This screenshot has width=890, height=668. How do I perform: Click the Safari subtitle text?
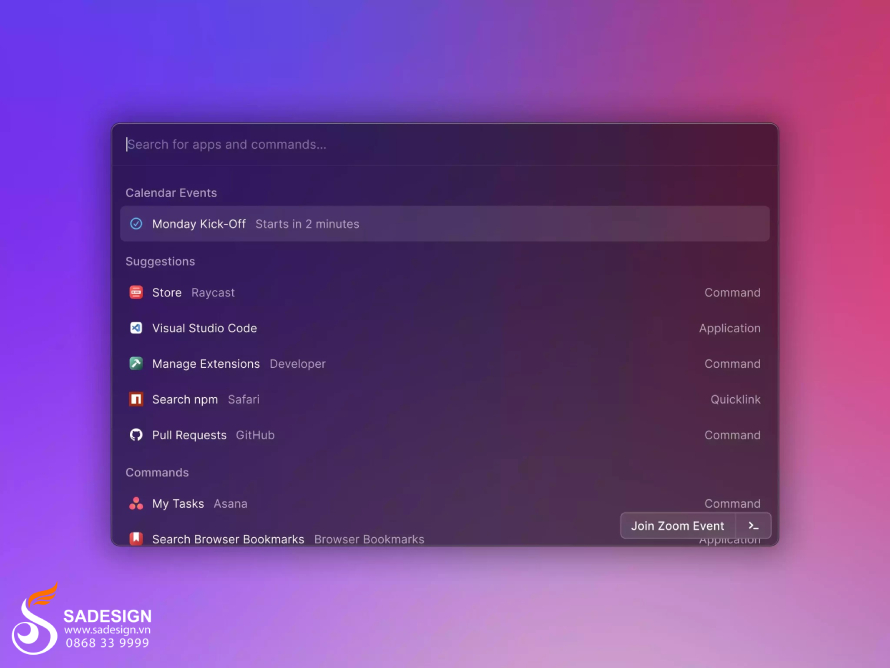click(x=244, y=400)
